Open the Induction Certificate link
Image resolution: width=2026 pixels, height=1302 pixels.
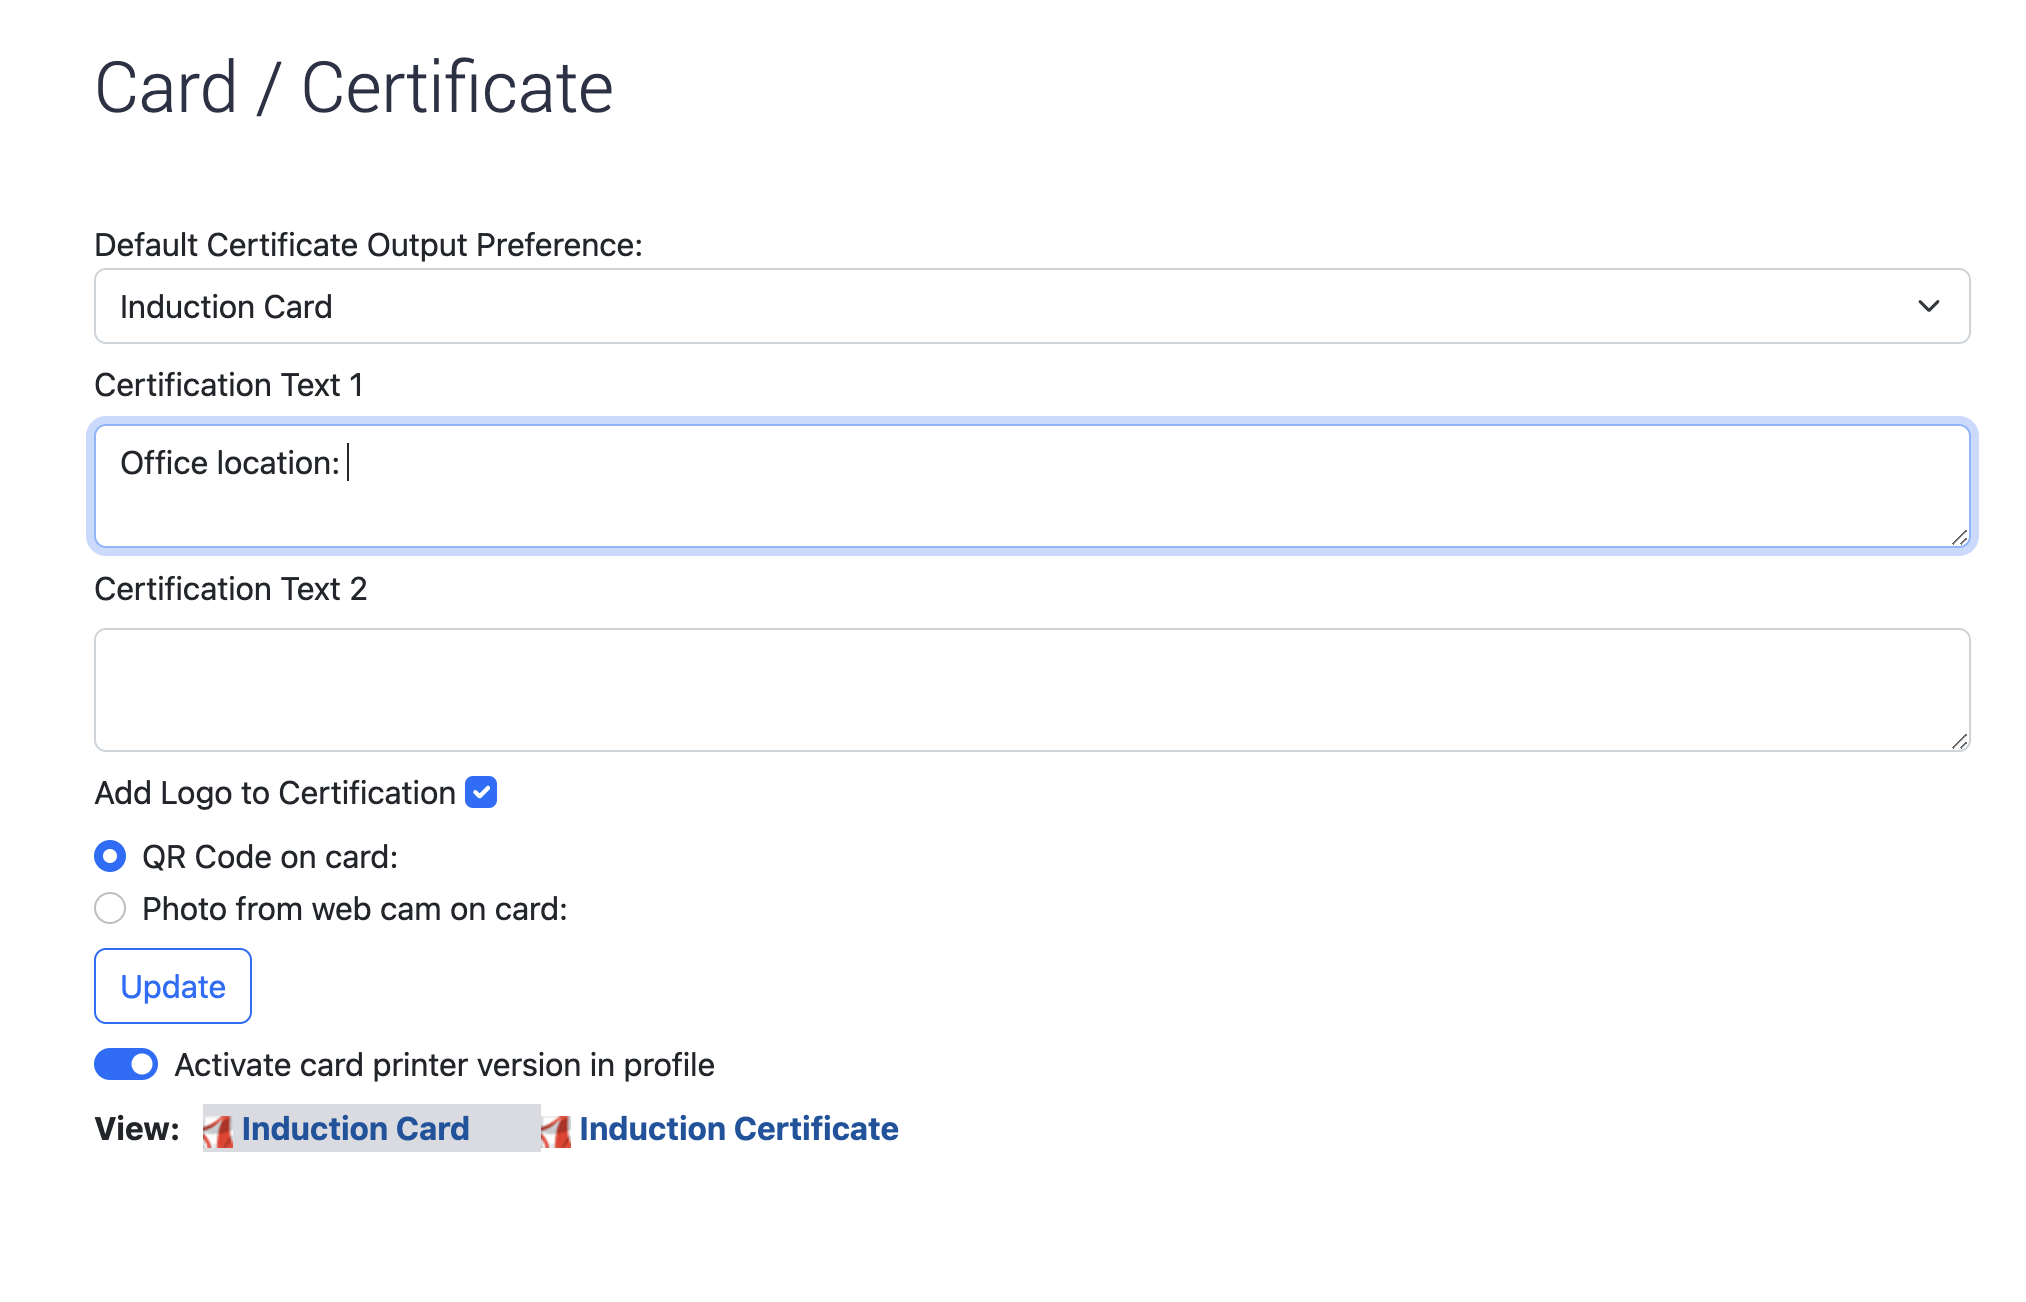738,1129
